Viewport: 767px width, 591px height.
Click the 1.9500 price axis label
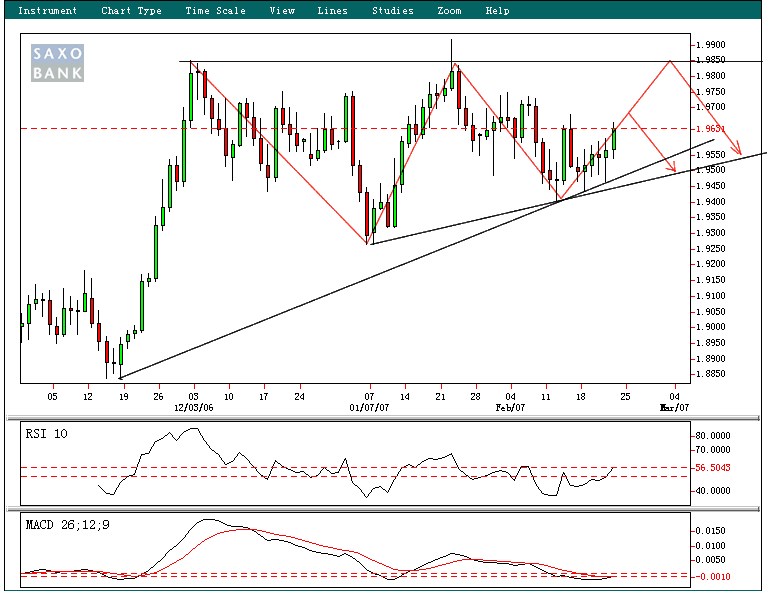point(711,170)
